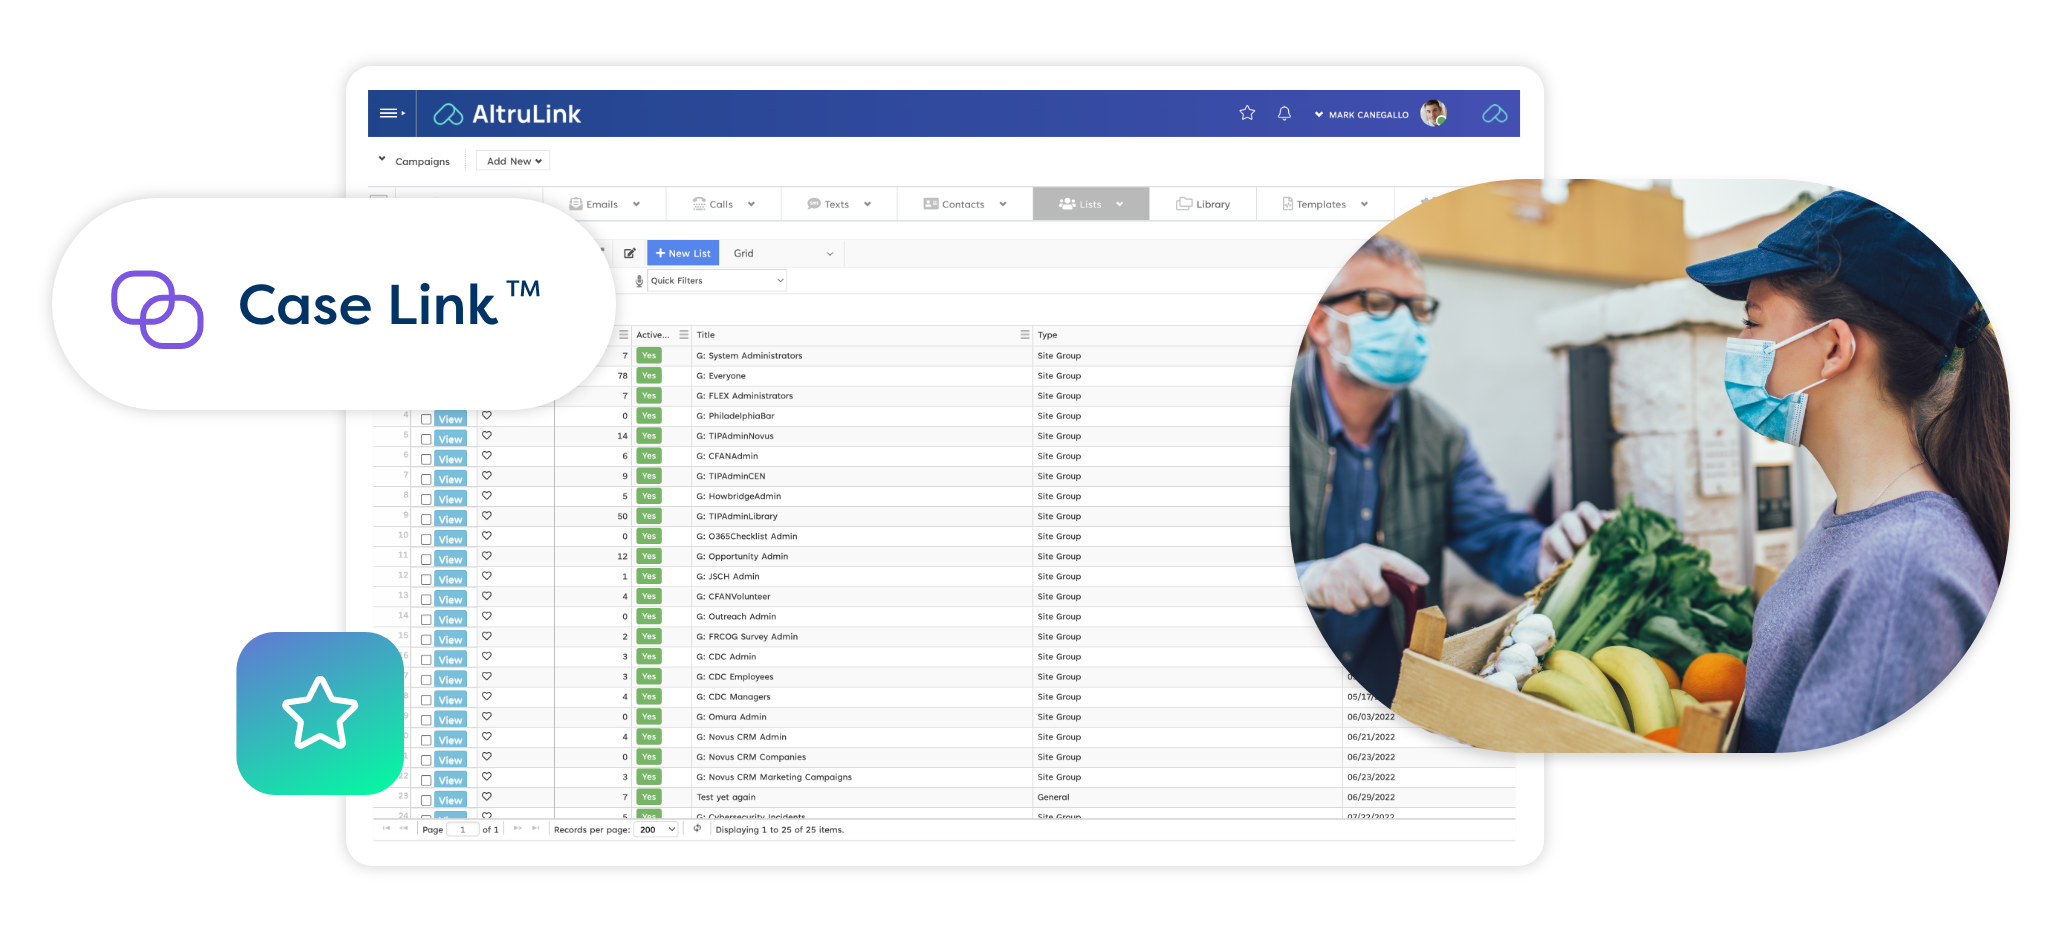2062x942 pixels.
Task: Check the G: TIPAdminCEN row checkbox
Action: pos(426,480)
